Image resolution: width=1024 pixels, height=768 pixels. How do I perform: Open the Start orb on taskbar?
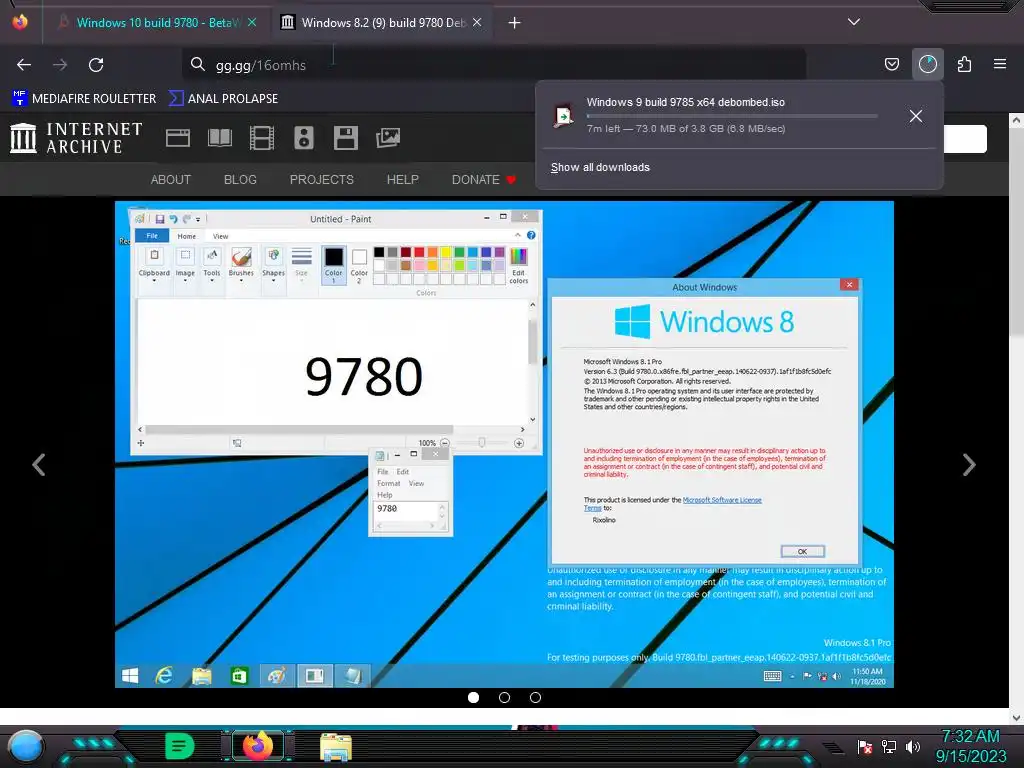(x=26, y=746)
